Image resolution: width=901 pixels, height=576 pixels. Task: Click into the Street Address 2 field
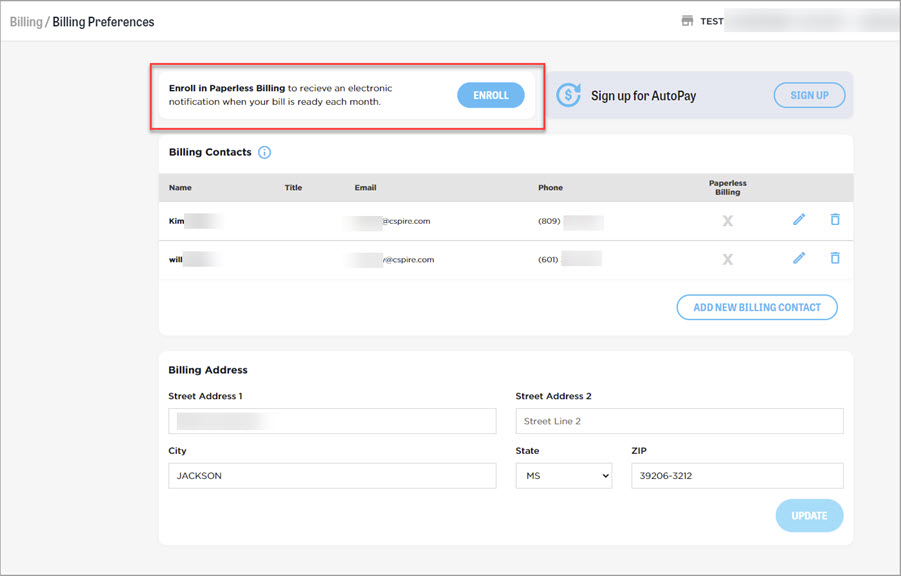[x=679, y=421]
